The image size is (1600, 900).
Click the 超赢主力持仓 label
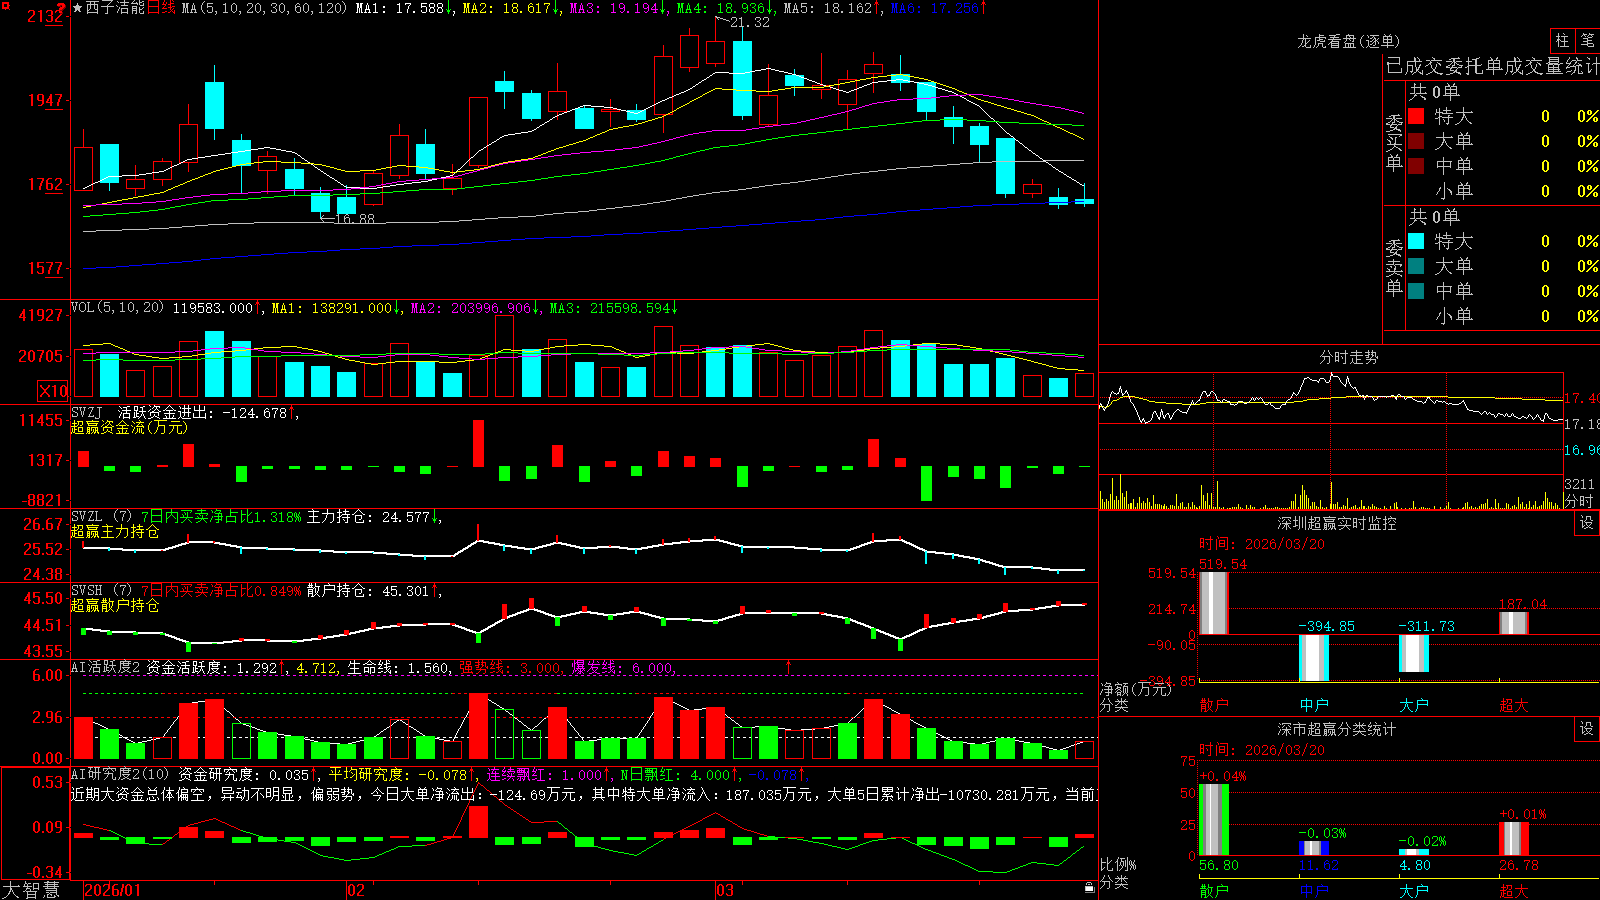pyautogui.click(x=115, y=532)
